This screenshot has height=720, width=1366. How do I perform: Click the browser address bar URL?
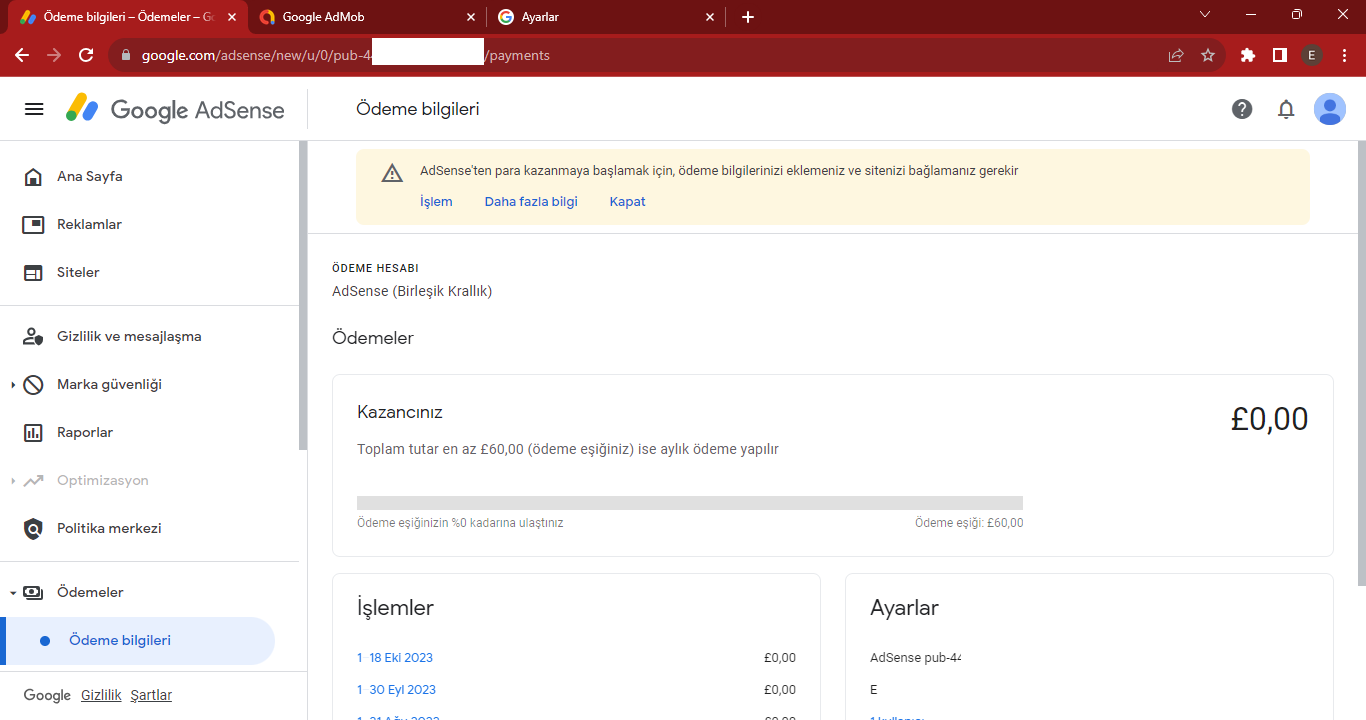click(345, 56)
